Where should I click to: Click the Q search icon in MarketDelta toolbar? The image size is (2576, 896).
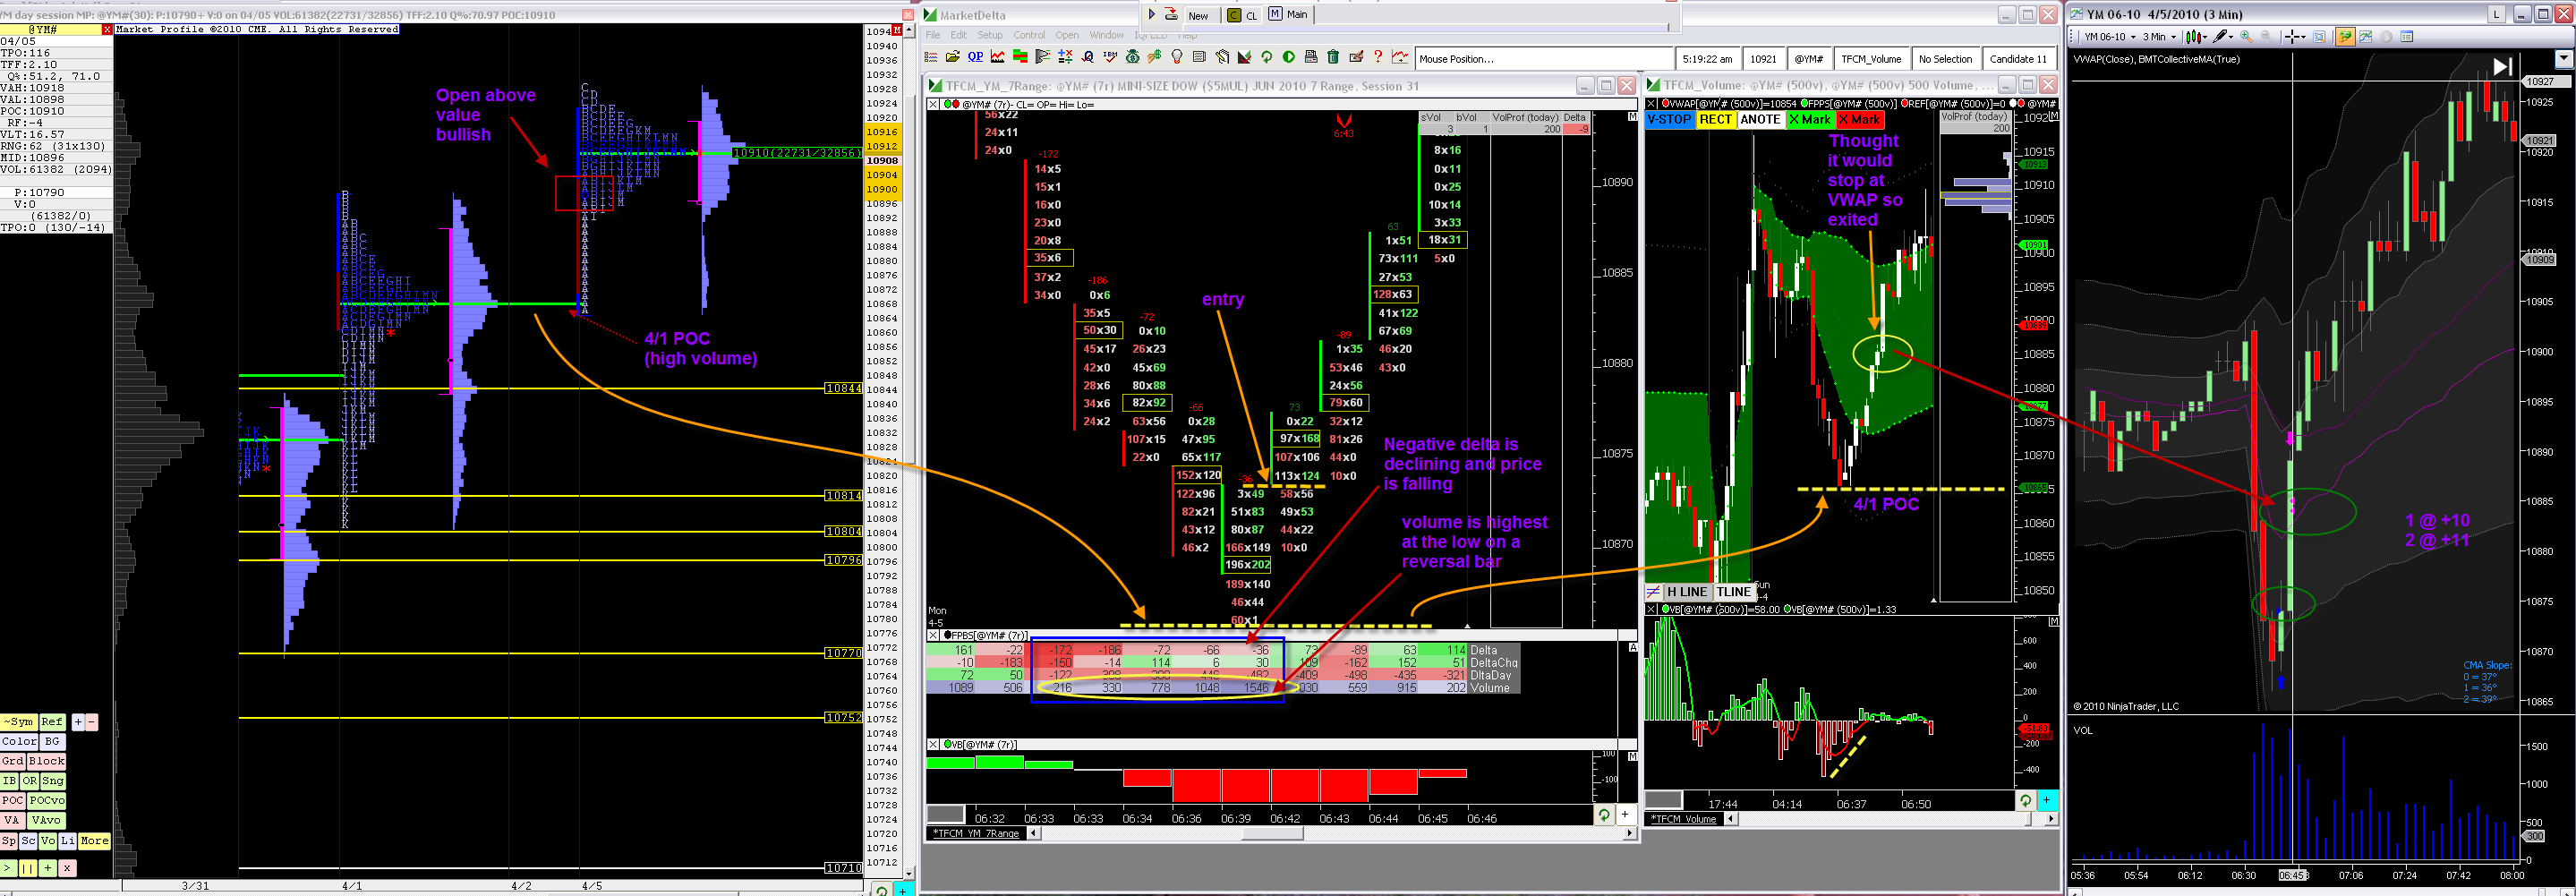1087,57
